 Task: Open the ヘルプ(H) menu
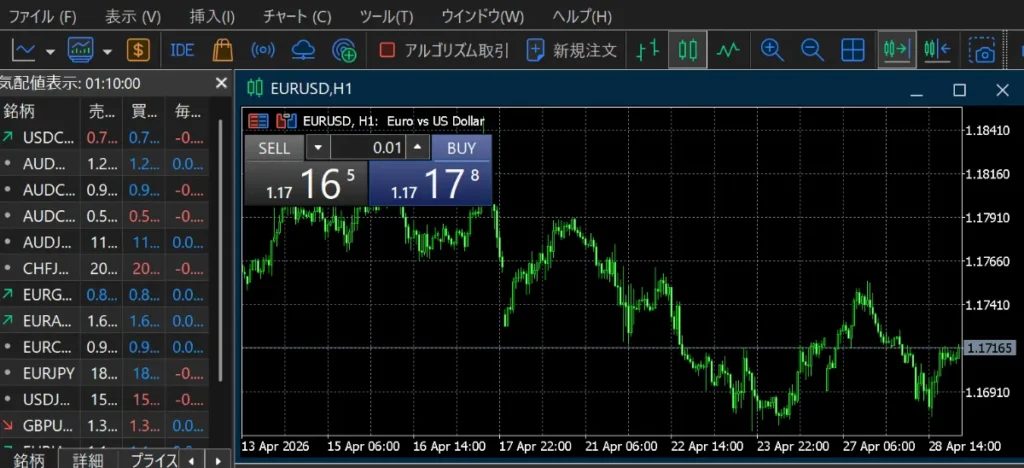click(x=582, y=16)
